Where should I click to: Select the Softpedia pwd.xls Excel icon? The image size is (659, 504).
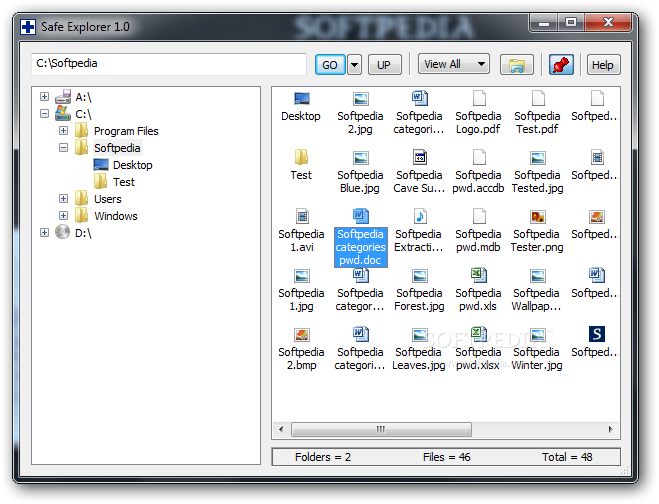479,276
